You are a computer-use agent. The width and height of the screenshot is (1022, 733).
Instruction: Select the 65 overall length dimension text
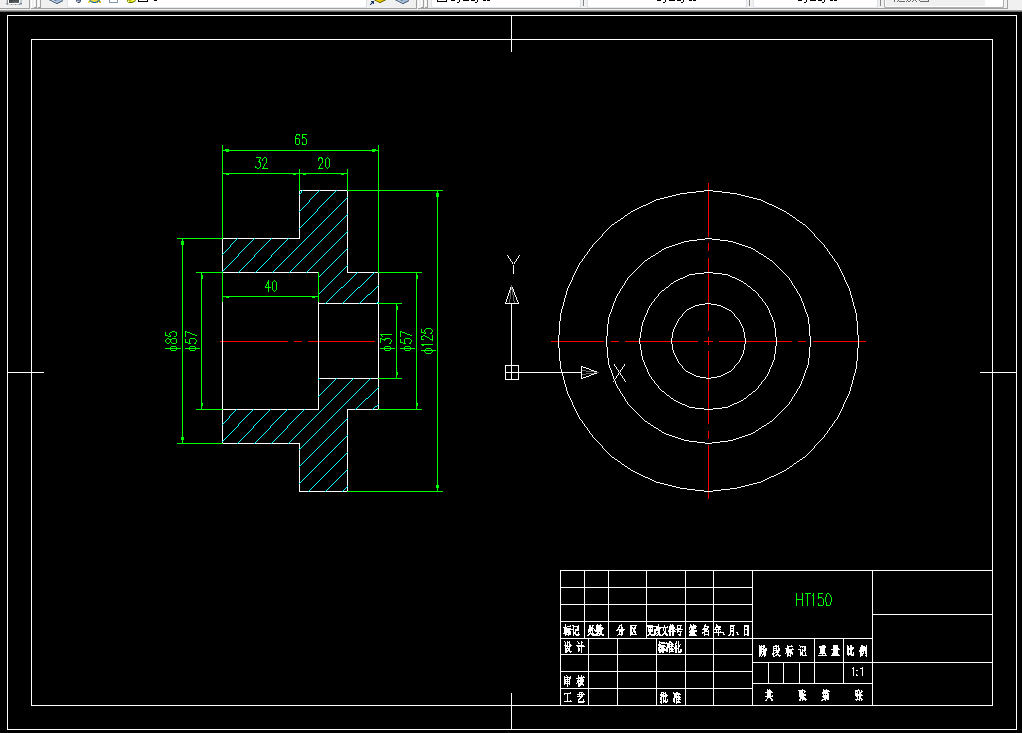[300, 140]
